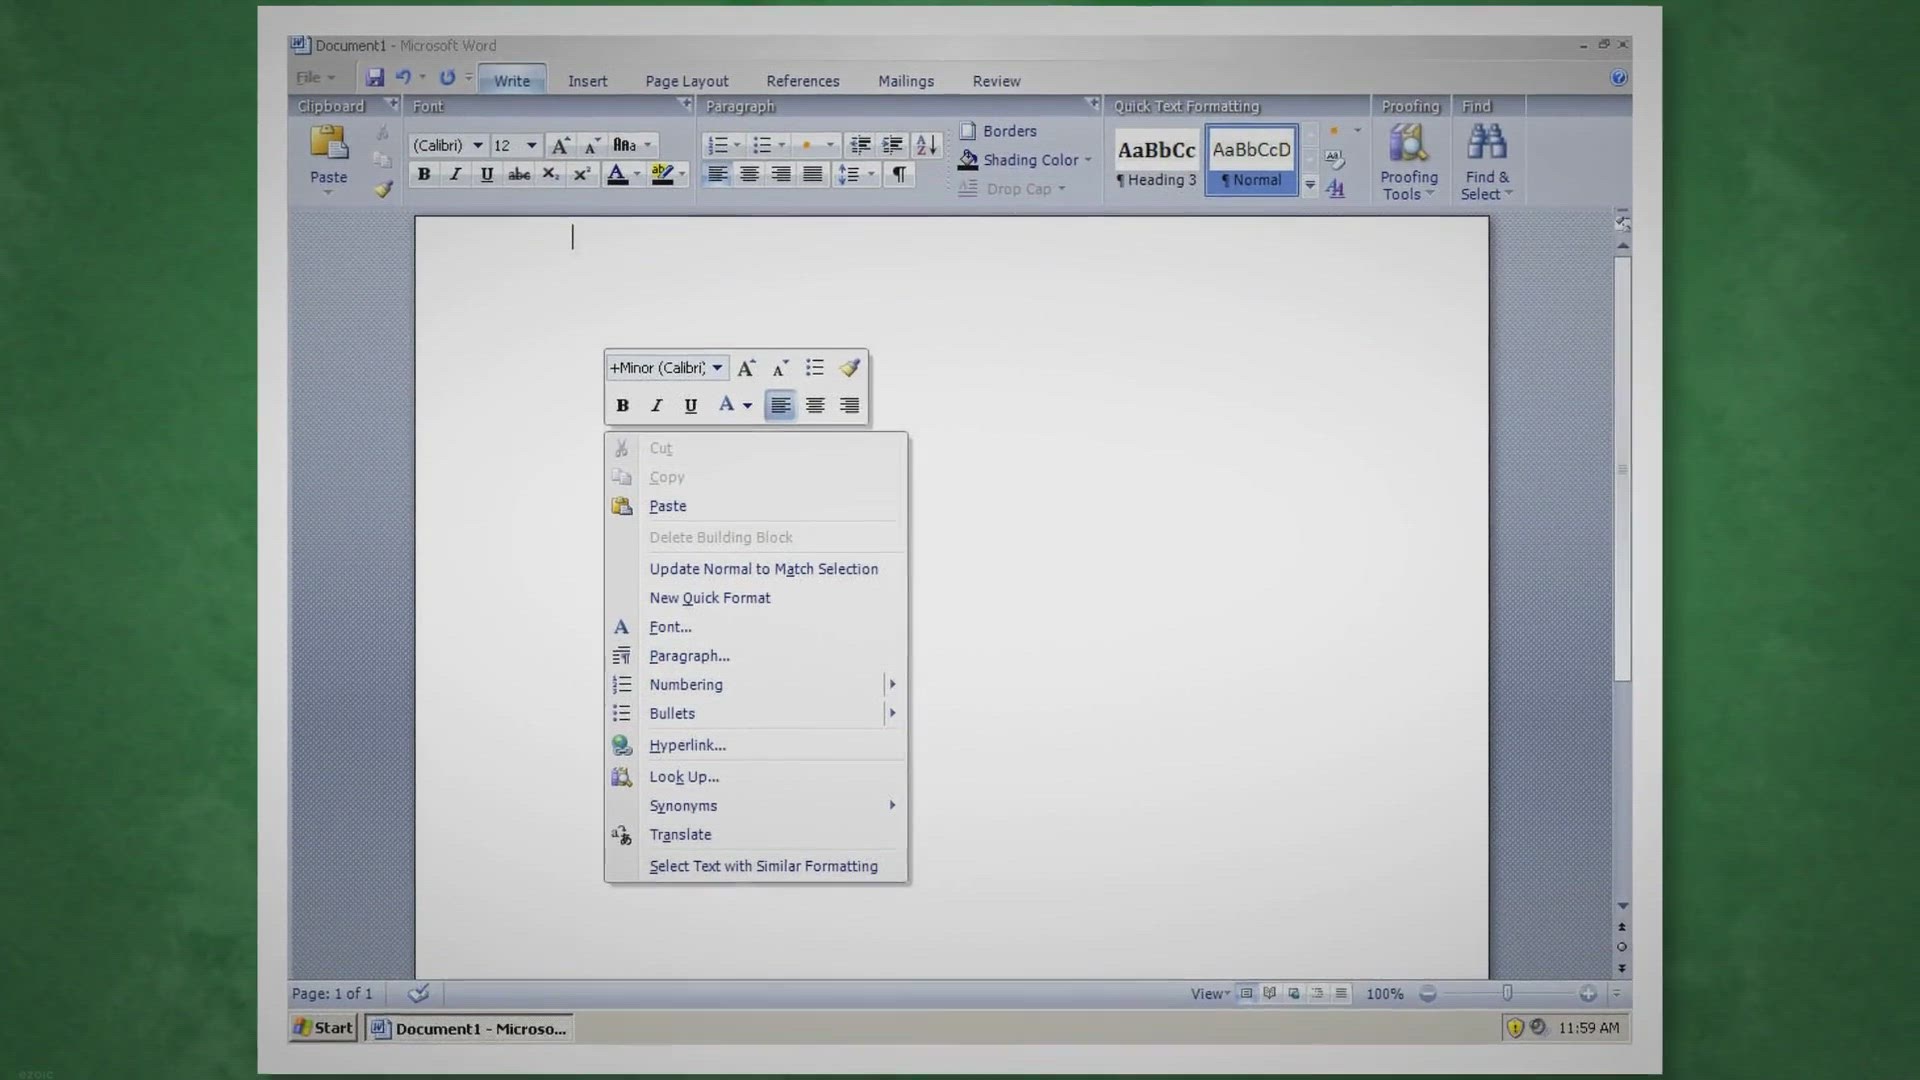Click Format Painter brush in mini toolbar

click(x=849, y=368)
